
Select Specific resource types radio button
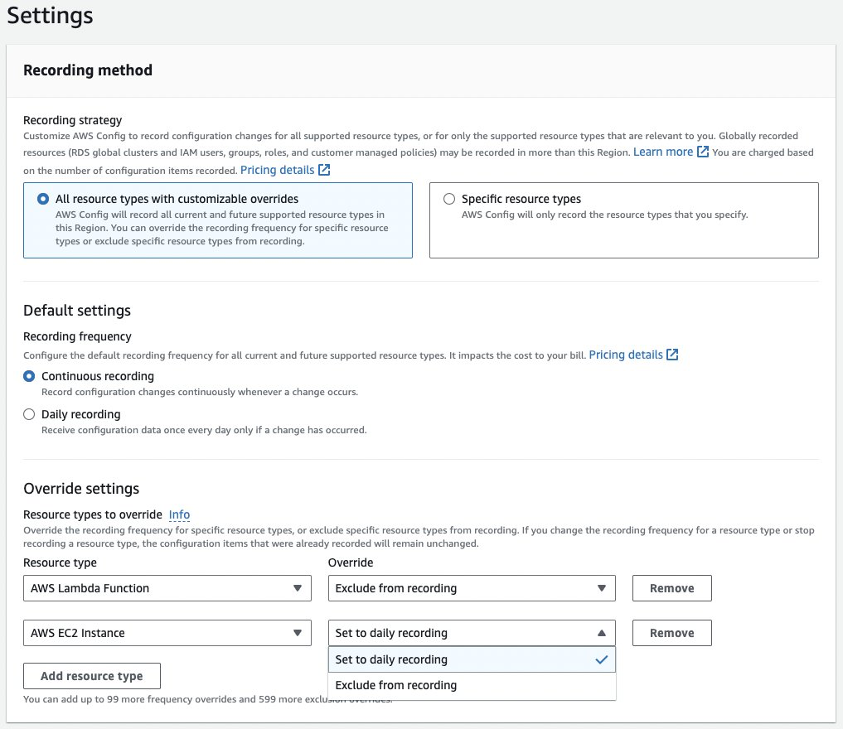(x=449, y=198)
